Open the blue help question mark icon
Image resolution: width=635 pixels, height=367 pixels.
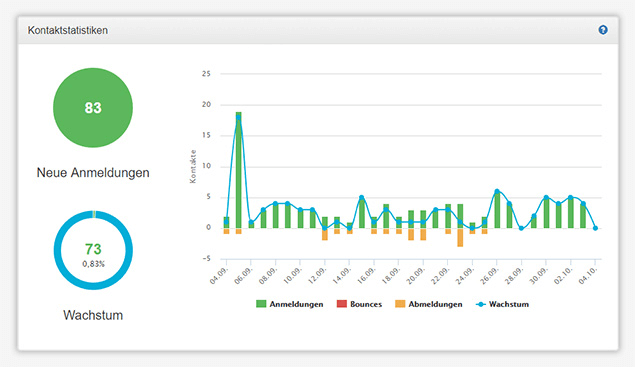point(603,30)
